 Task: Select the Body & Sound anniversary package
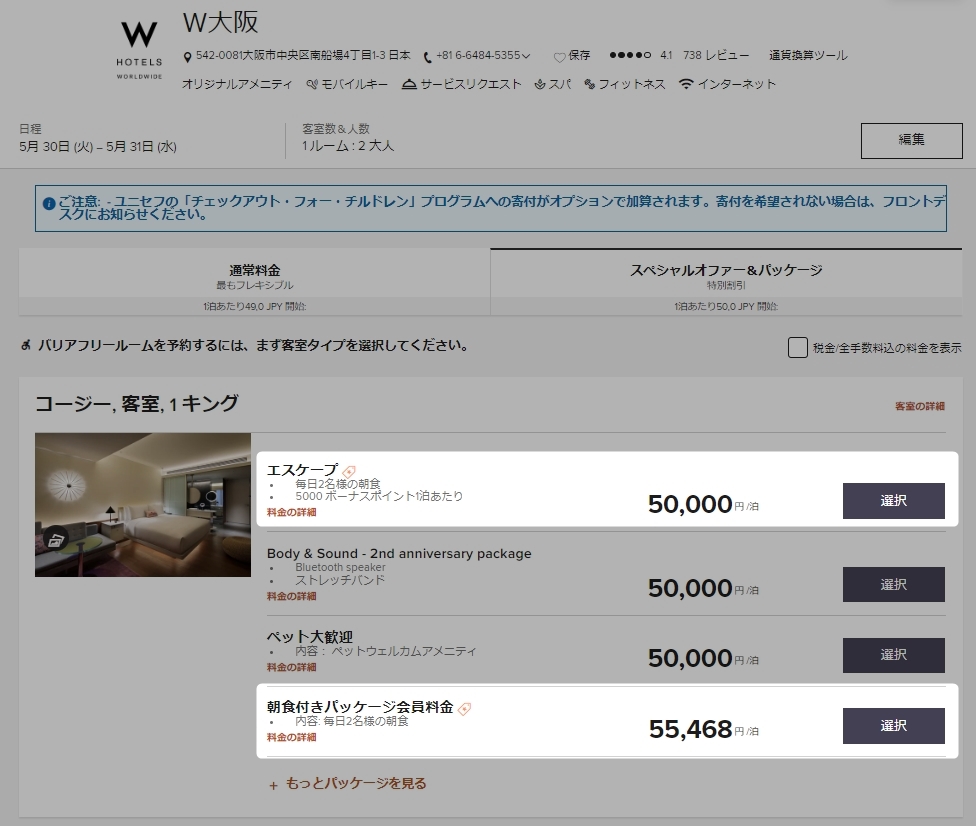pyautogui.click(x=893, y=584)
